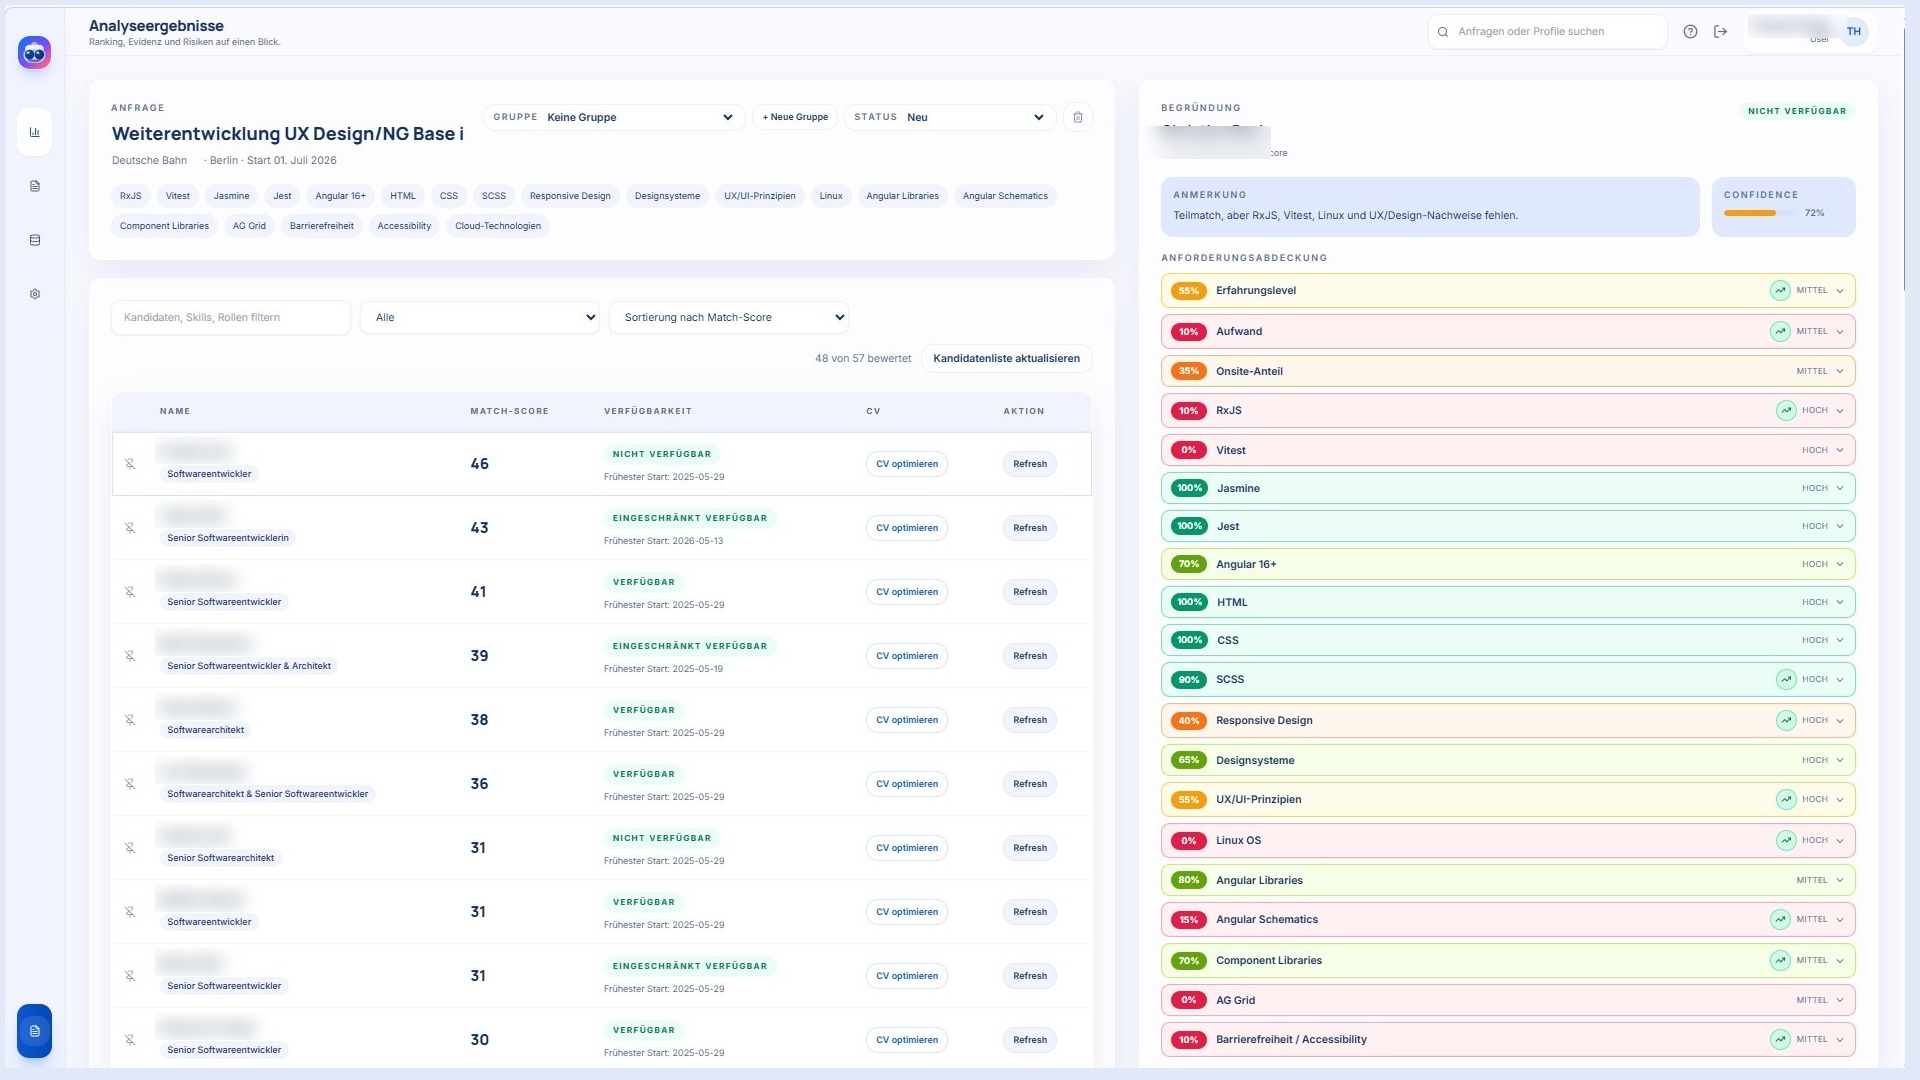The height and width of the screenshot is (1080, 1920).
Task: Expand the Jest requirement chevron
Action: [1840, 526]
